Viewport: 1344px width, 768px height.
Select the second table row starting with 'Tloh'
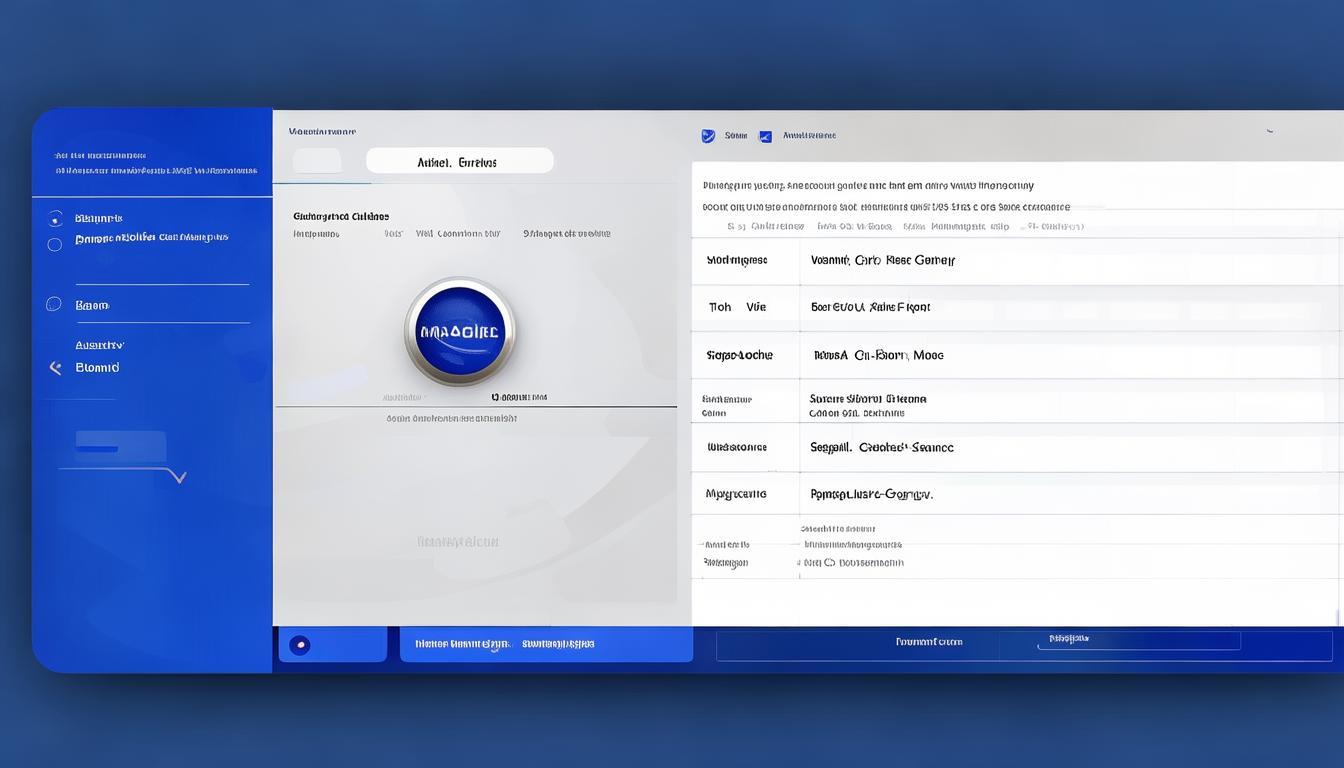1017,308
